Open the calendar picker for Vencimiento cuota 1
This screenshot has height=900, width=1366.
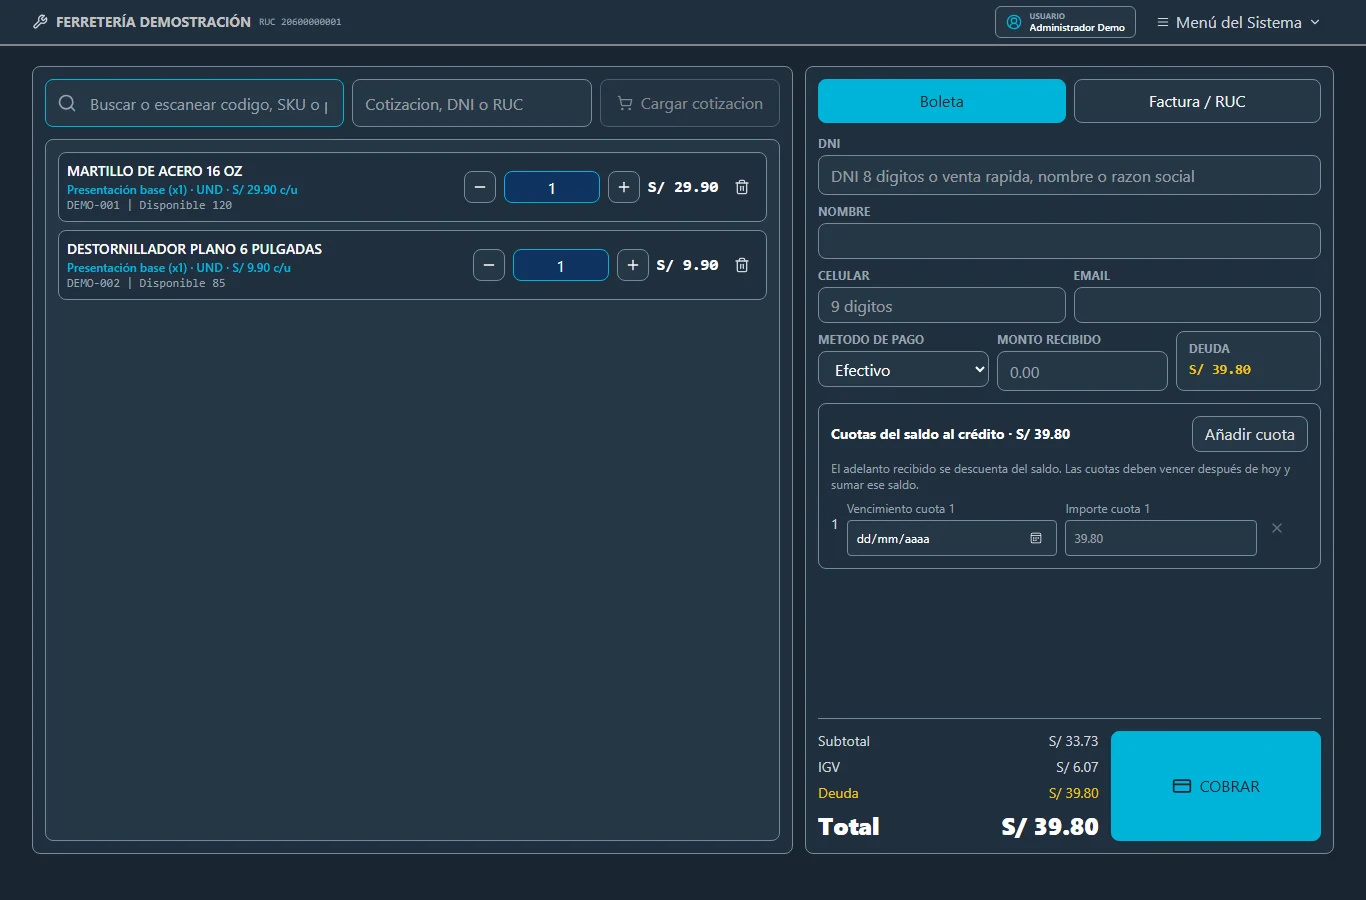(x=1036, y=538)
